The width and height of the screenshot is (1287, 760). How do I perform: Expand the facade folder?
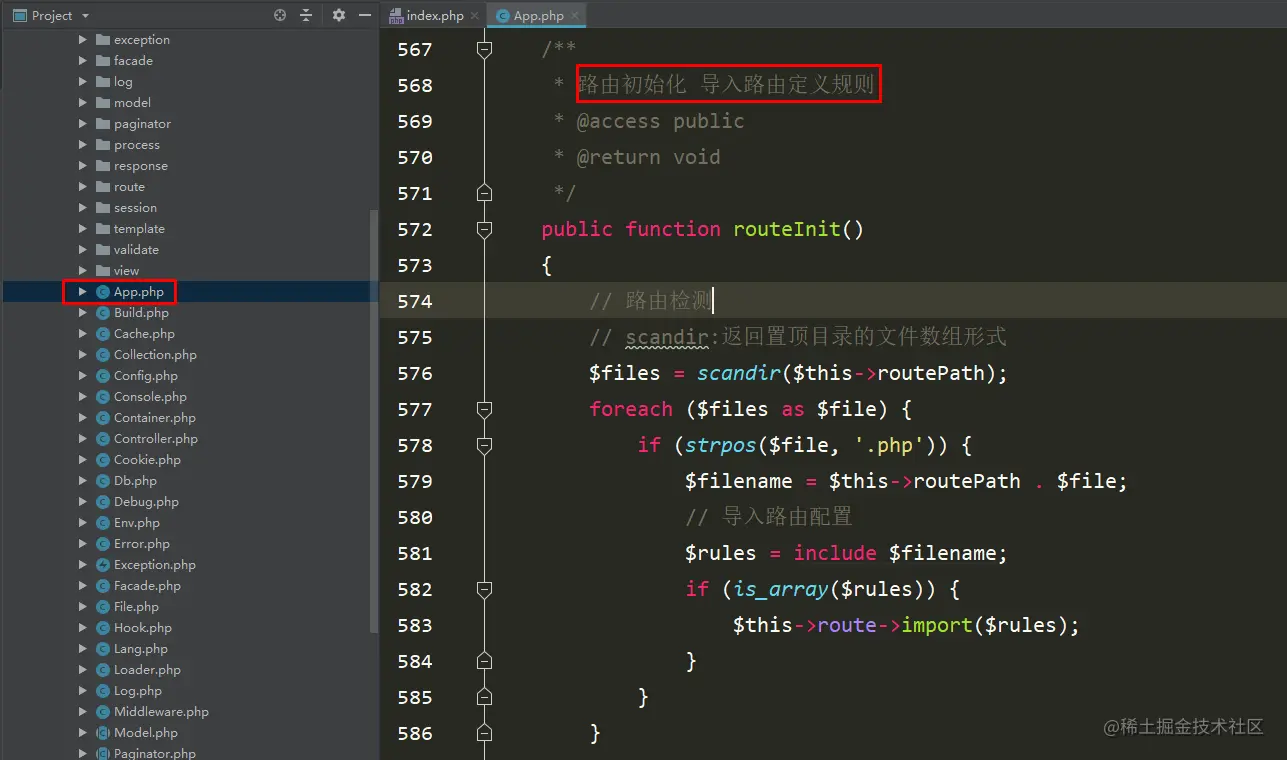(83, 61)
